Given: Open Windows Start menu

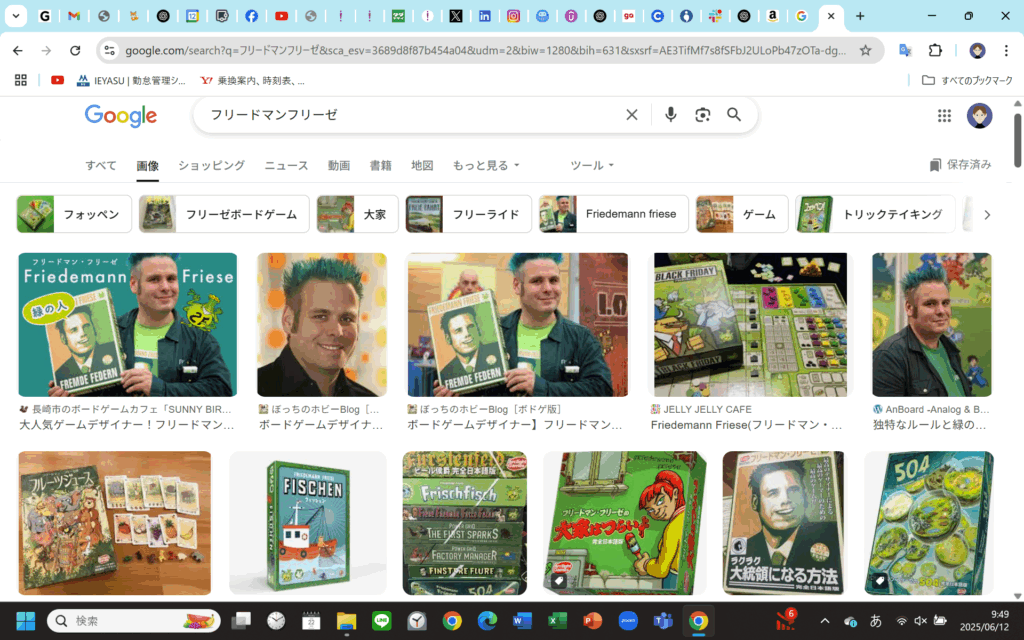Looking at the screenshot, I should pos(25,620).
